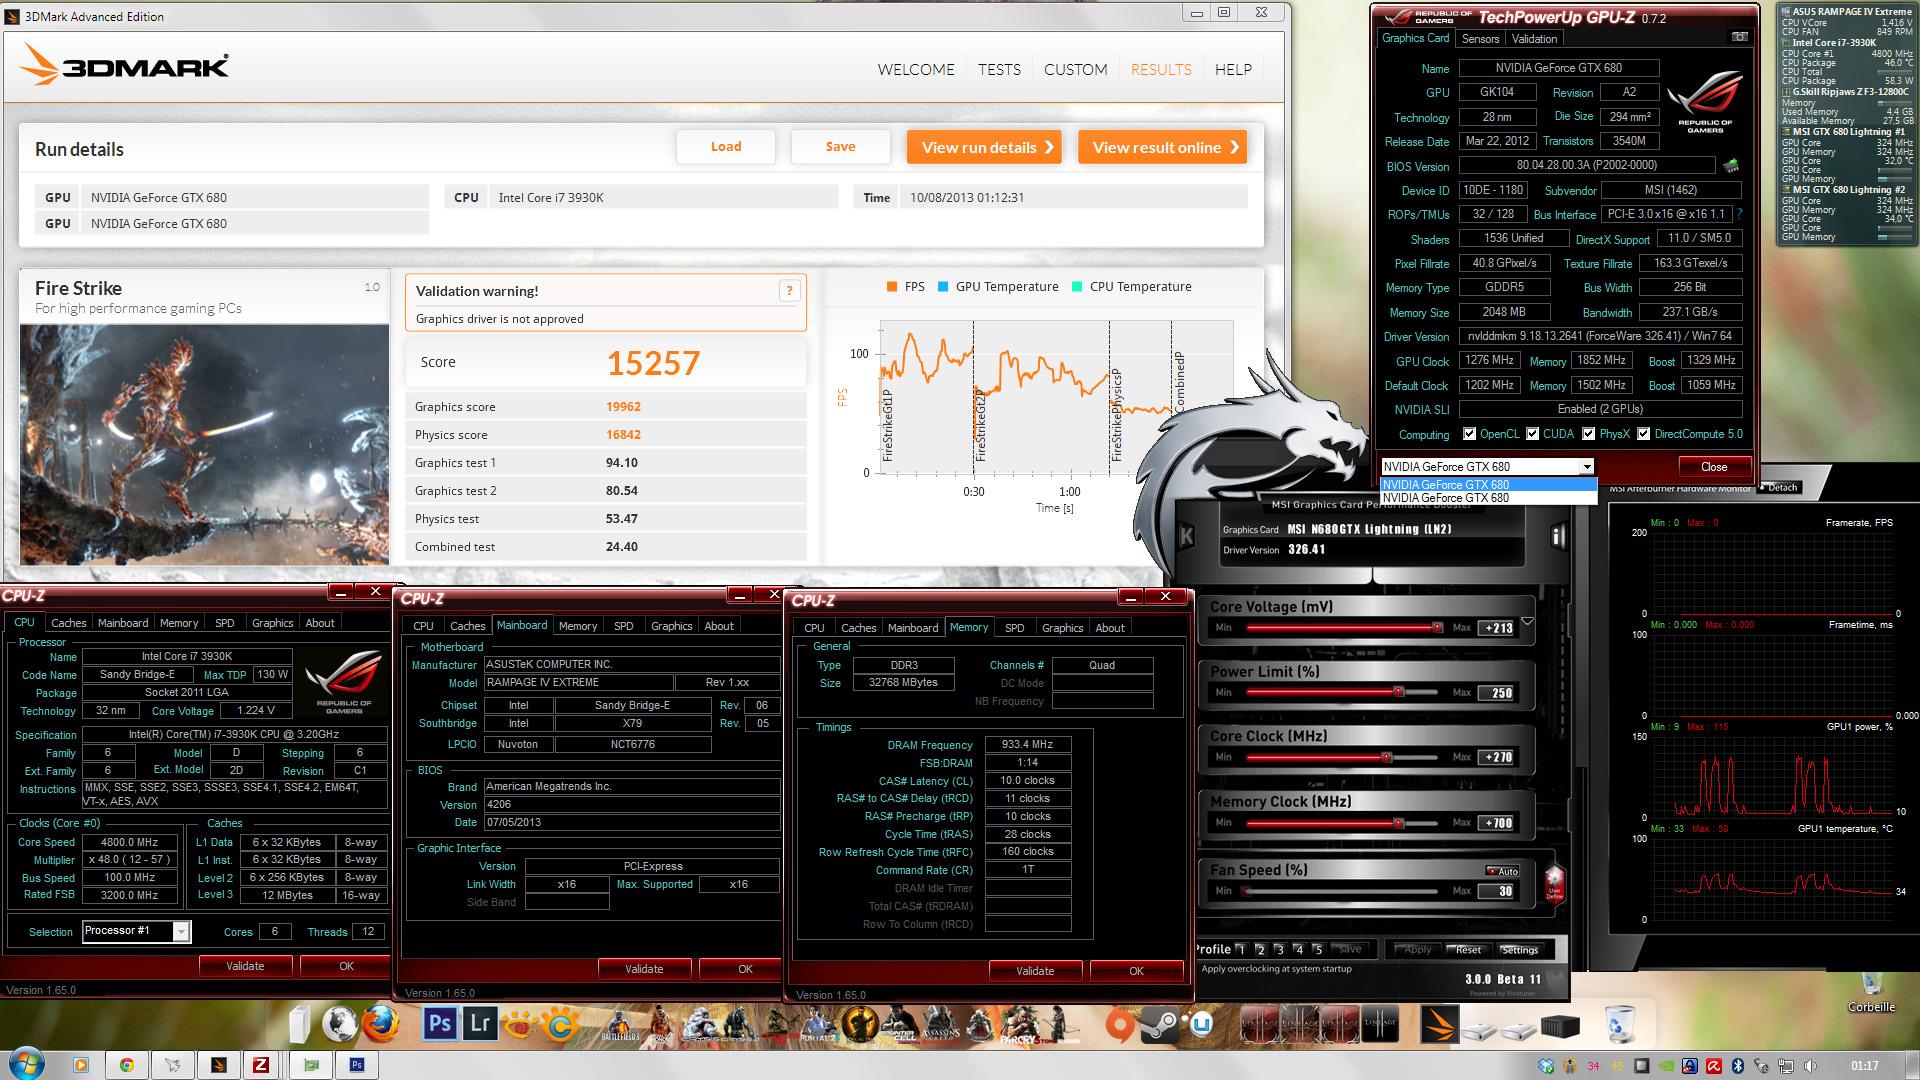1920x1080 pixels.
Task: Click the Afterburner info 'i' button
Action: click(x=1558, y=537)
